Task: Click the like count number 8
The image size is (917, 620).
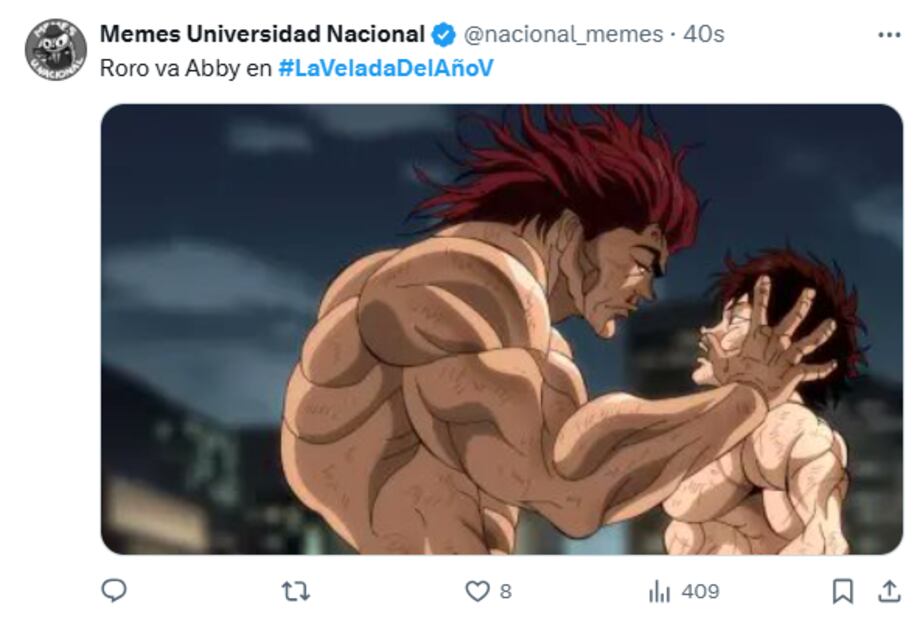Action: coord(506,591)
